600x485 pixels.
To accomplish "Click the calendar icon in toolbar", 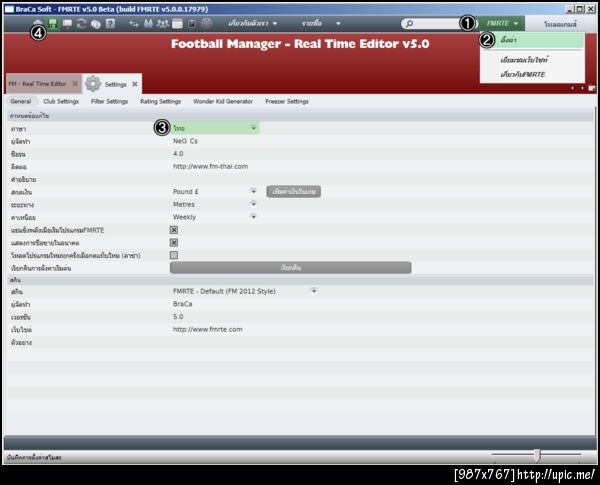I will pos(177,24).
